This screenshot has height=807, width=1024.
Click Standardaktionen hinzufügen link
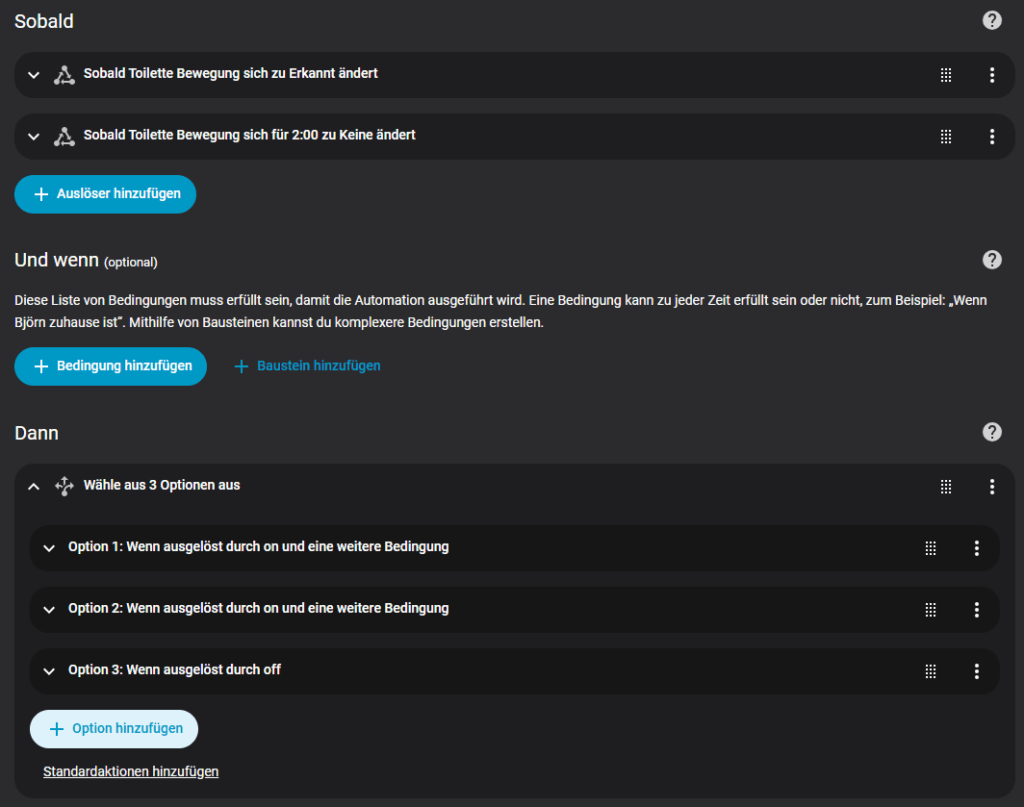coord(131,772)
